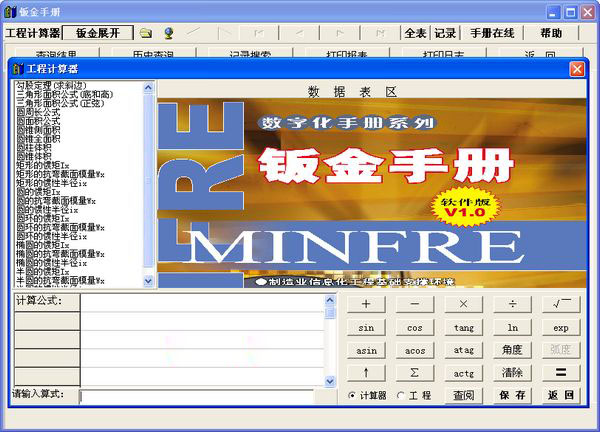Select the 工程 radio button
Image resolution: width=600 pixels, height=432 pixels.
401,396
